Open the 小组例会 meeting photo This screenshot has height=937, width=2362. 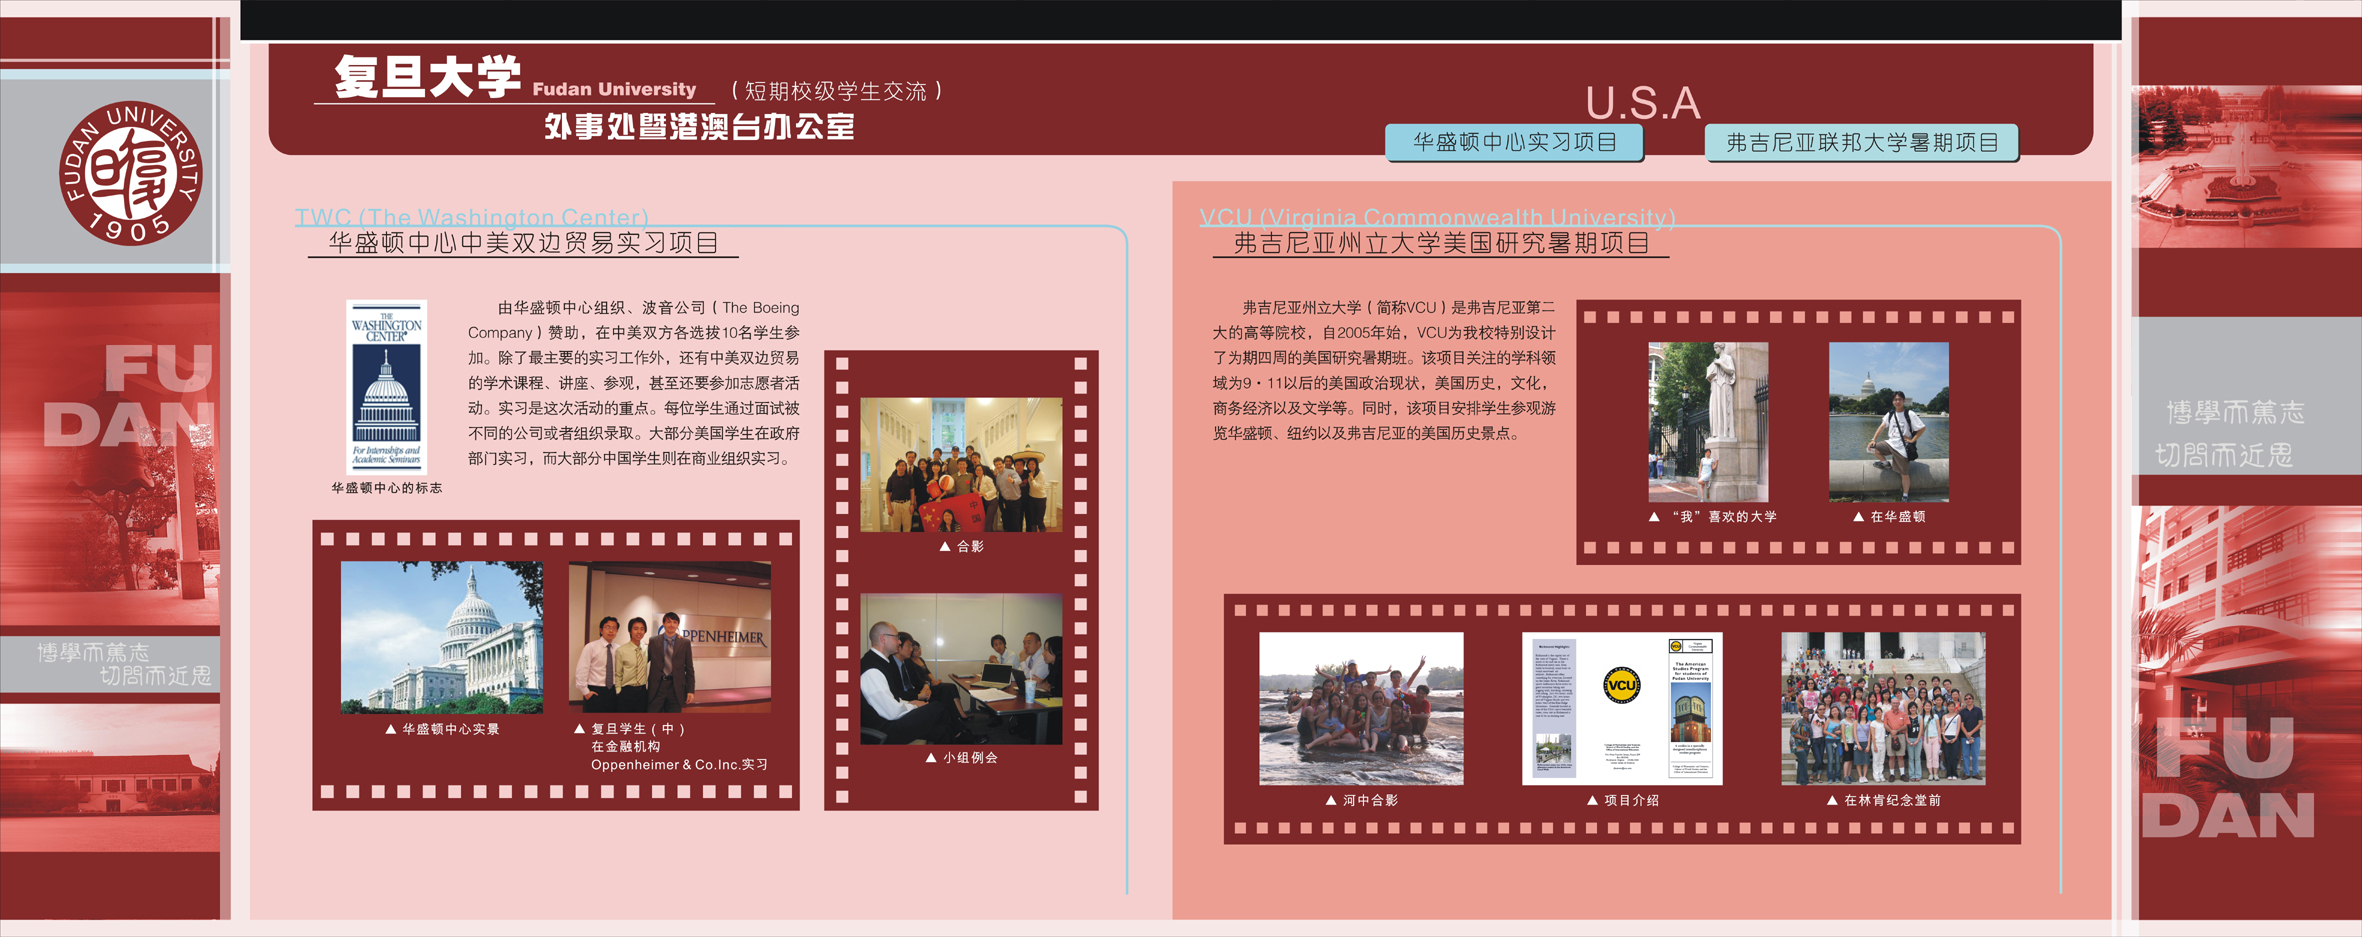click(x=961, y=669)
